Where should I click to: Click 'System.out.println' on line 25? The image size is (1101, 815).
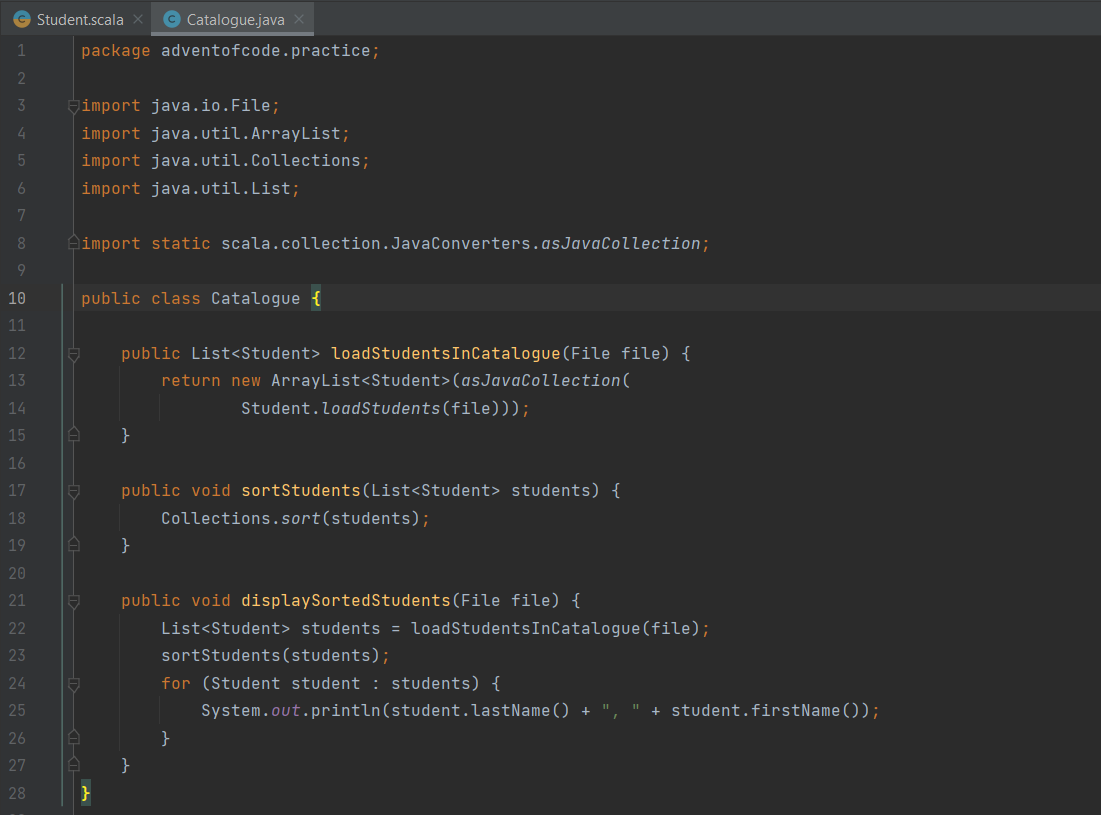(x=291, y=710)
